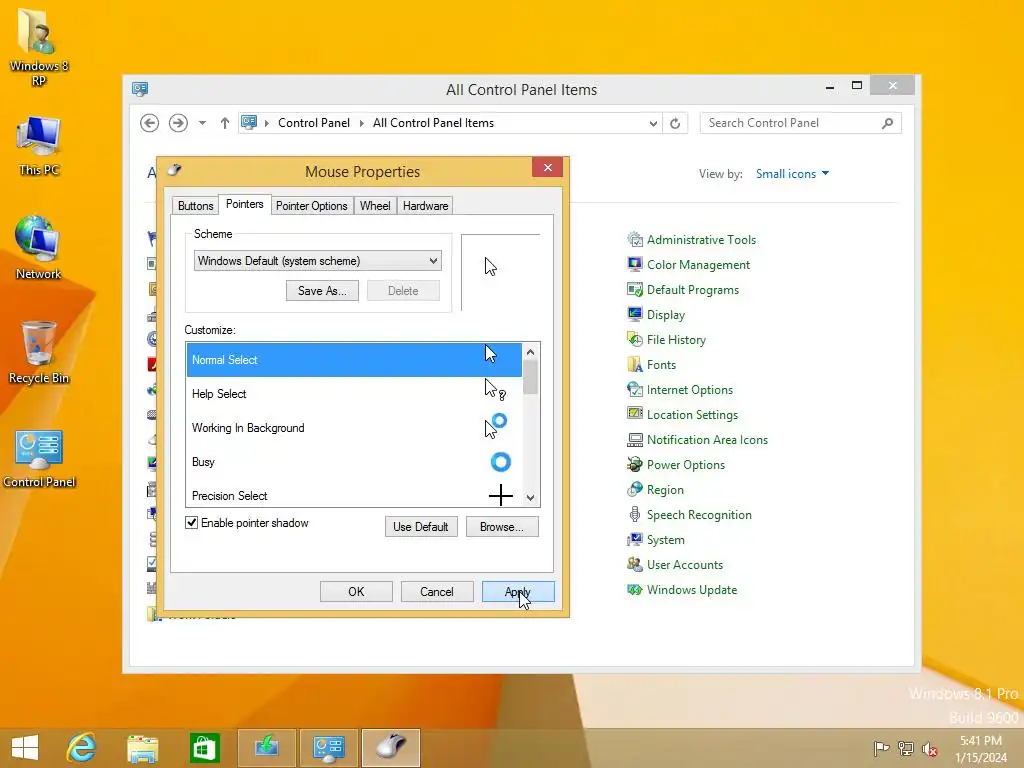The image size is (1024, 768).
Task: Select the Pointers tab
Action: point(245,204)
